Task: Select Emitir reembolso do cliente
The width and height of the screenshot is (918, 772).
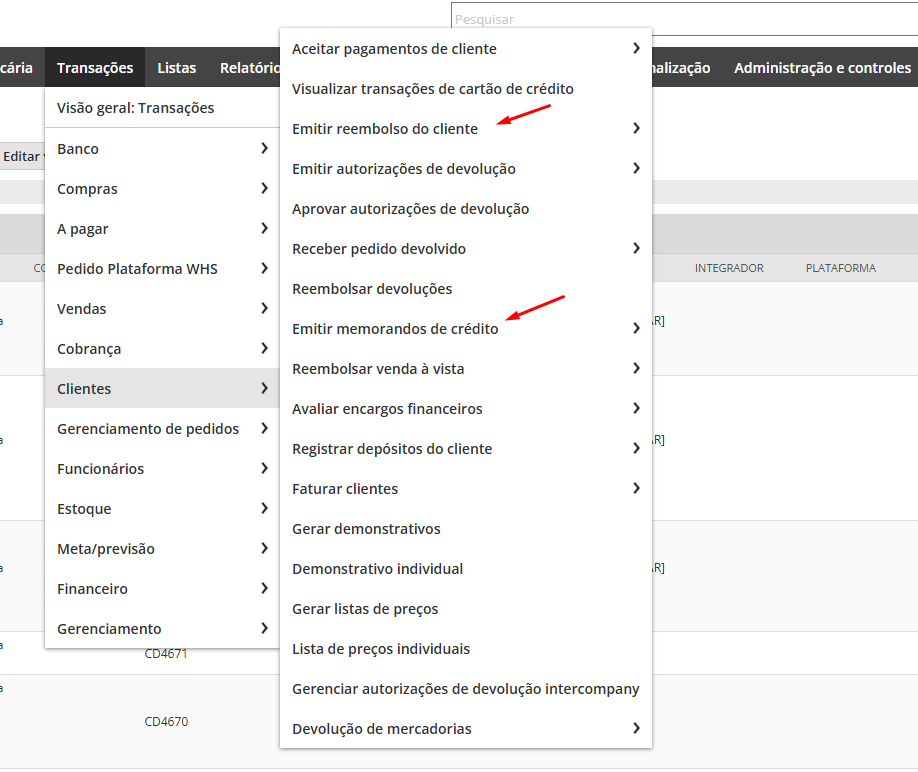Action: coord(385,129)
